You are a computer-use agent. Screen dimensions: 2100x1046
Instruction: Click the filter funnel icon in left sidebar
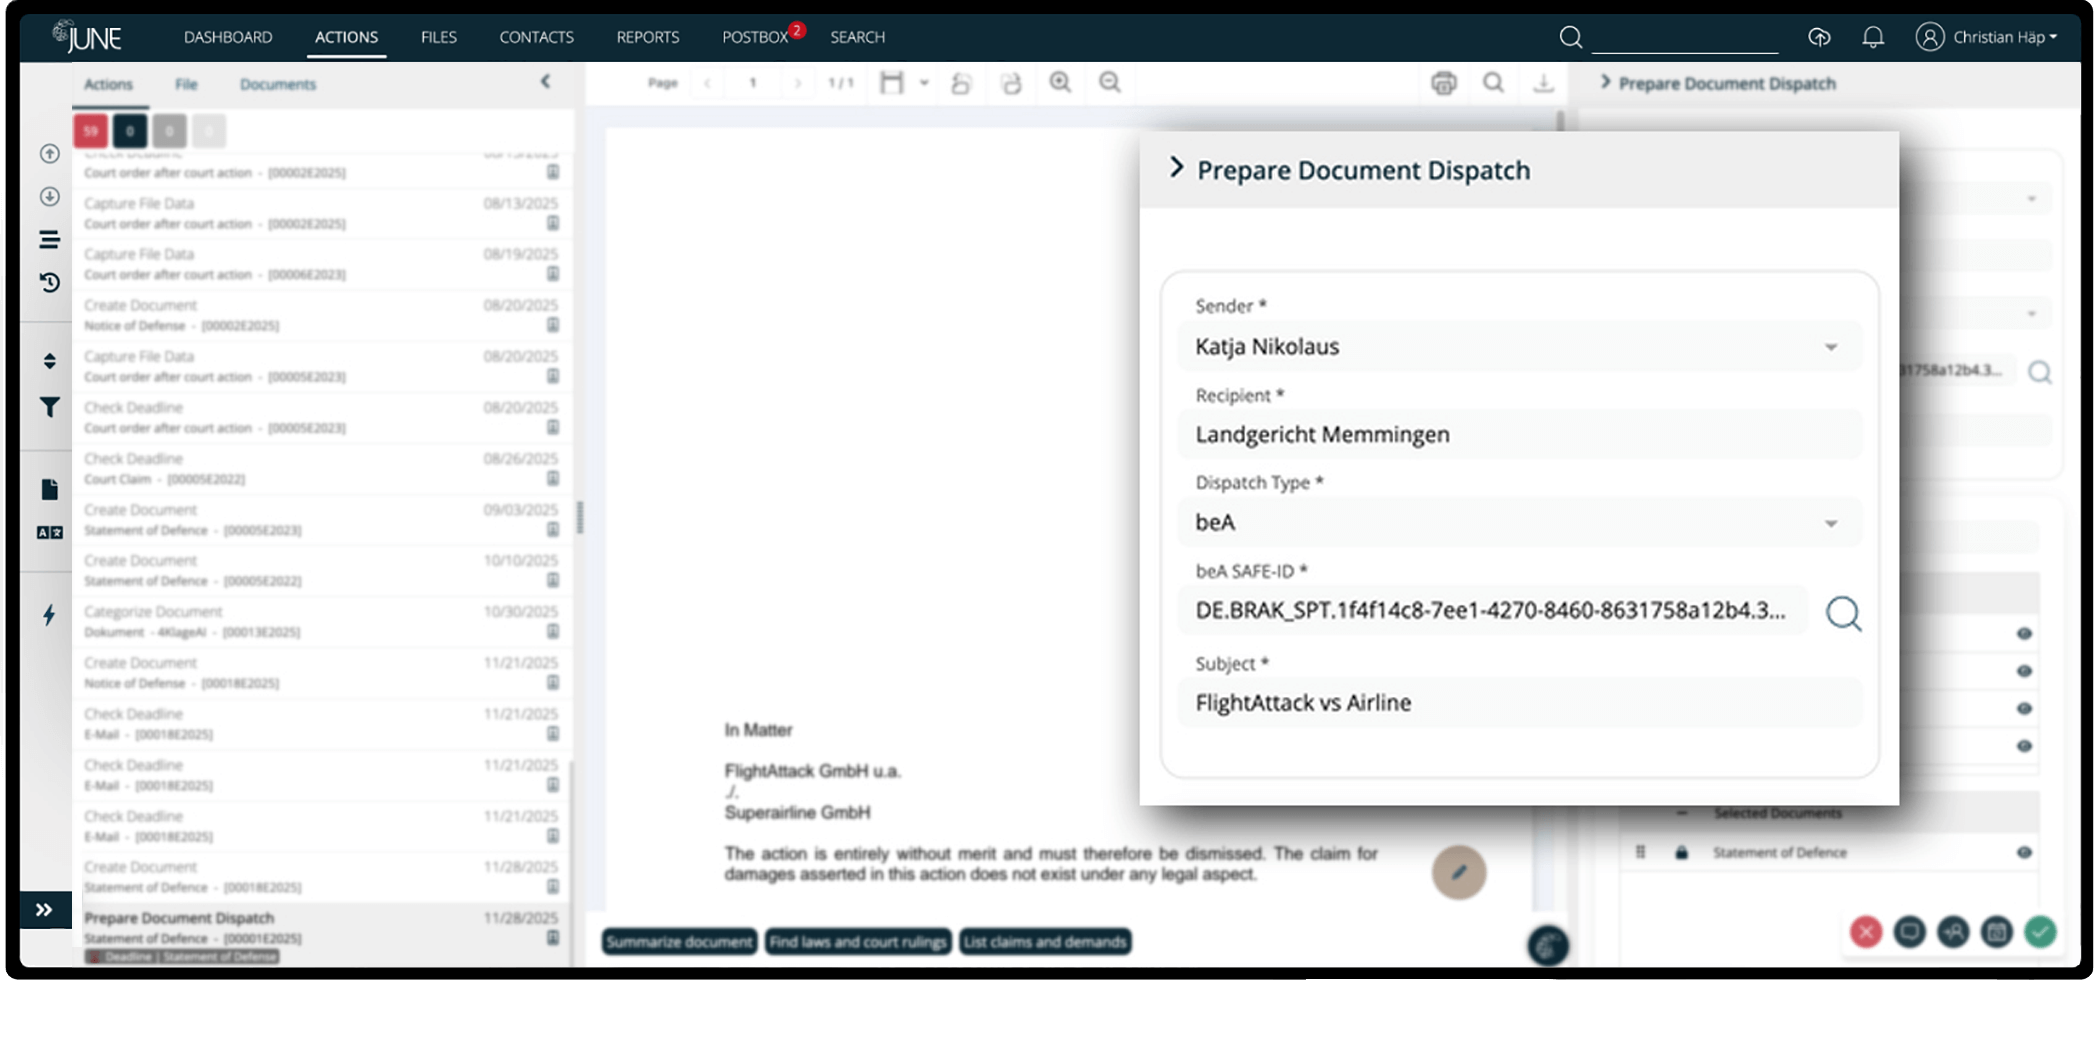(49, 407)
